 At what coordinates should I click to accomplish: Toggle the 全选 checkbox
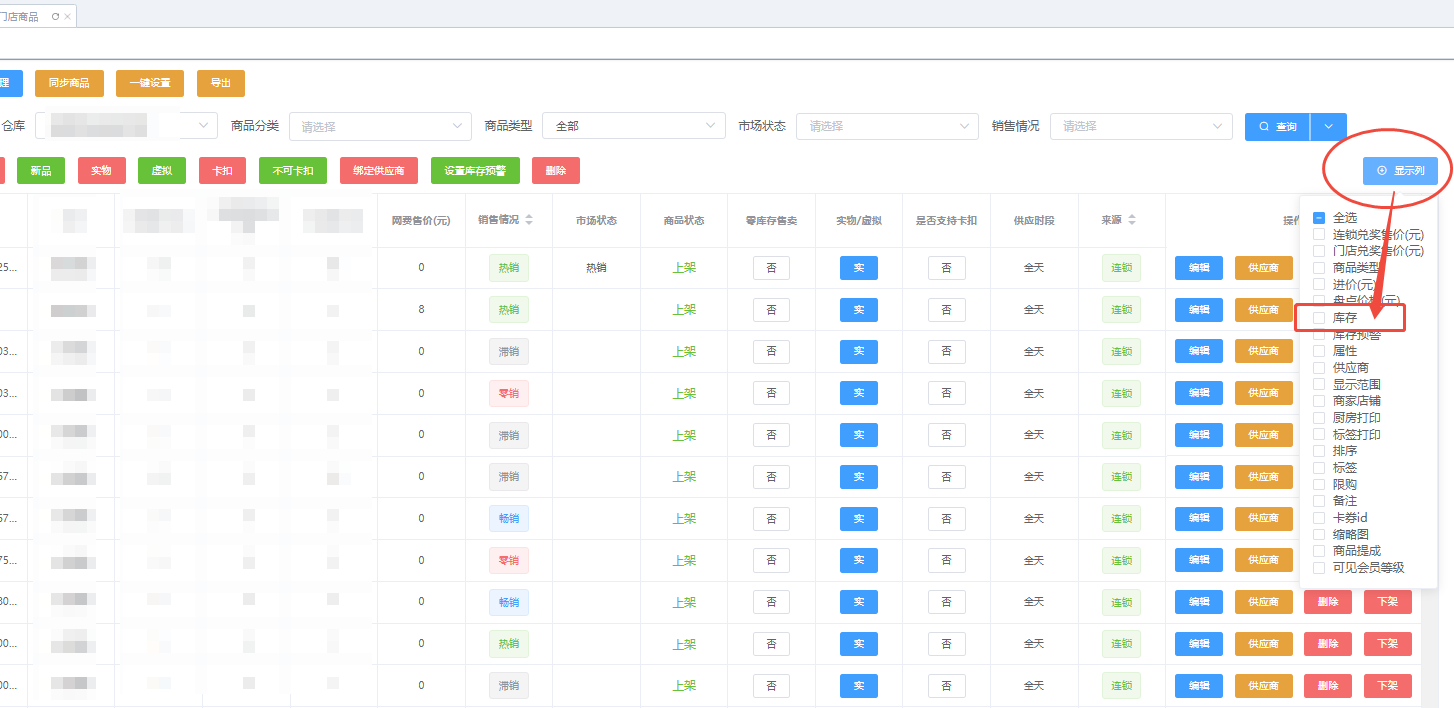(x=1319, y=218)
